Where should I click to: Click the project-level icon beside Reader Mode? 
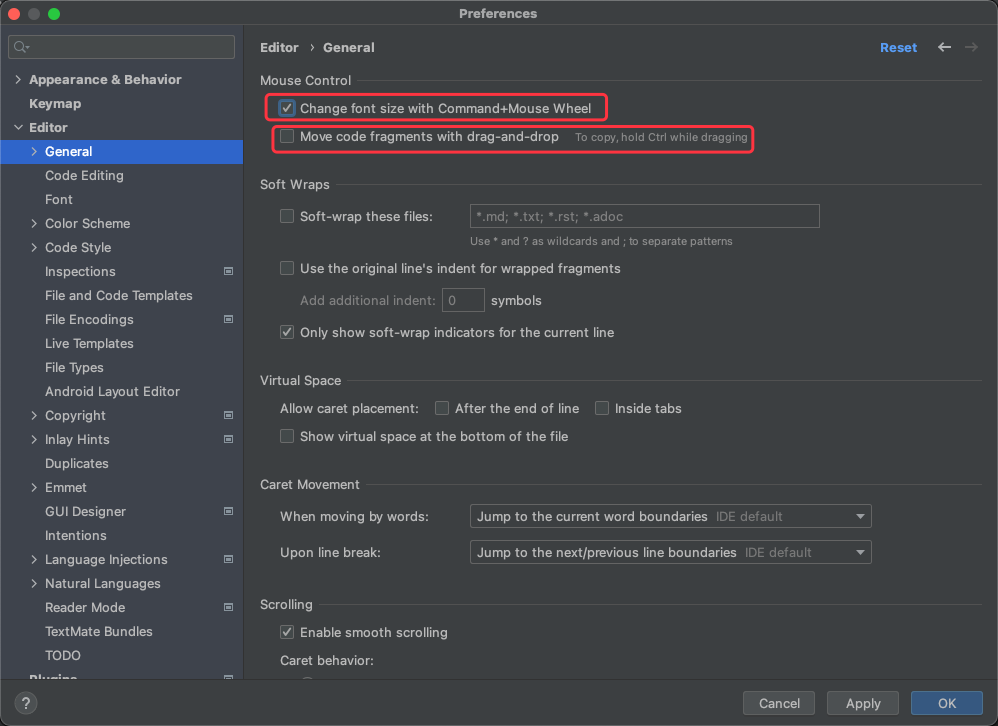pos(228,607)
